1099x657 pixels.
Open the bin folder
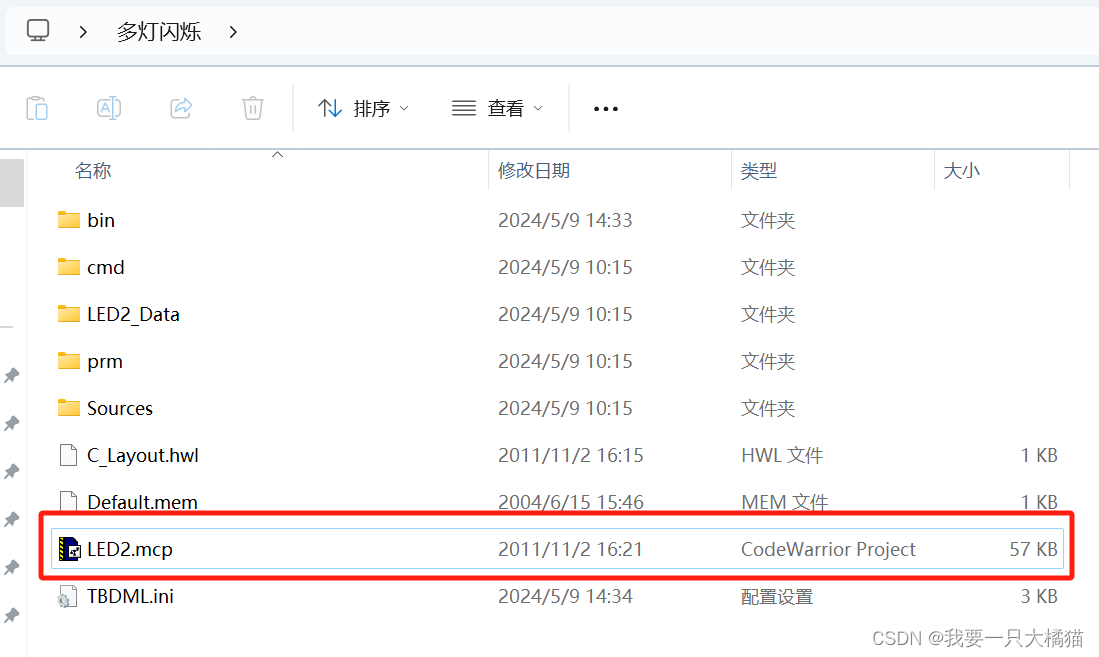(x=100, y=220)
